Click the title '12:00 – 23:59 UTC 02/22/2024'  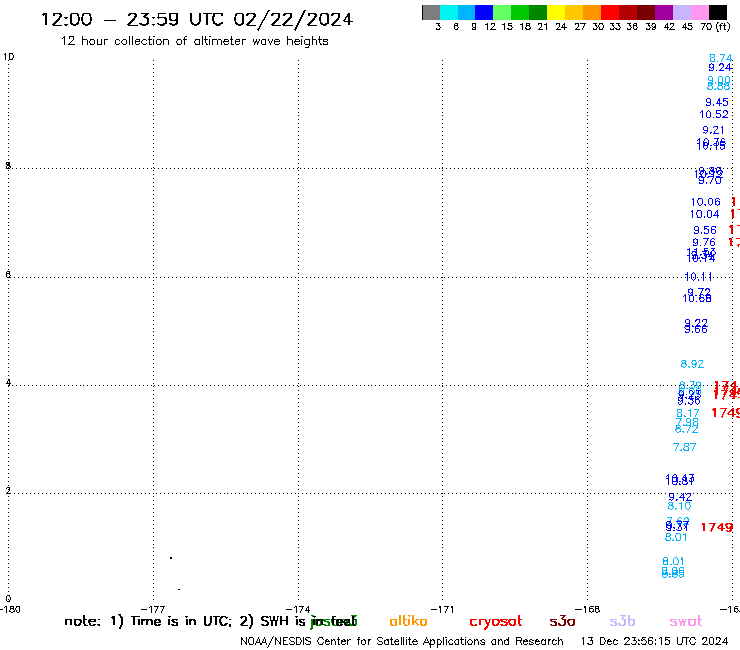point(197,20)
